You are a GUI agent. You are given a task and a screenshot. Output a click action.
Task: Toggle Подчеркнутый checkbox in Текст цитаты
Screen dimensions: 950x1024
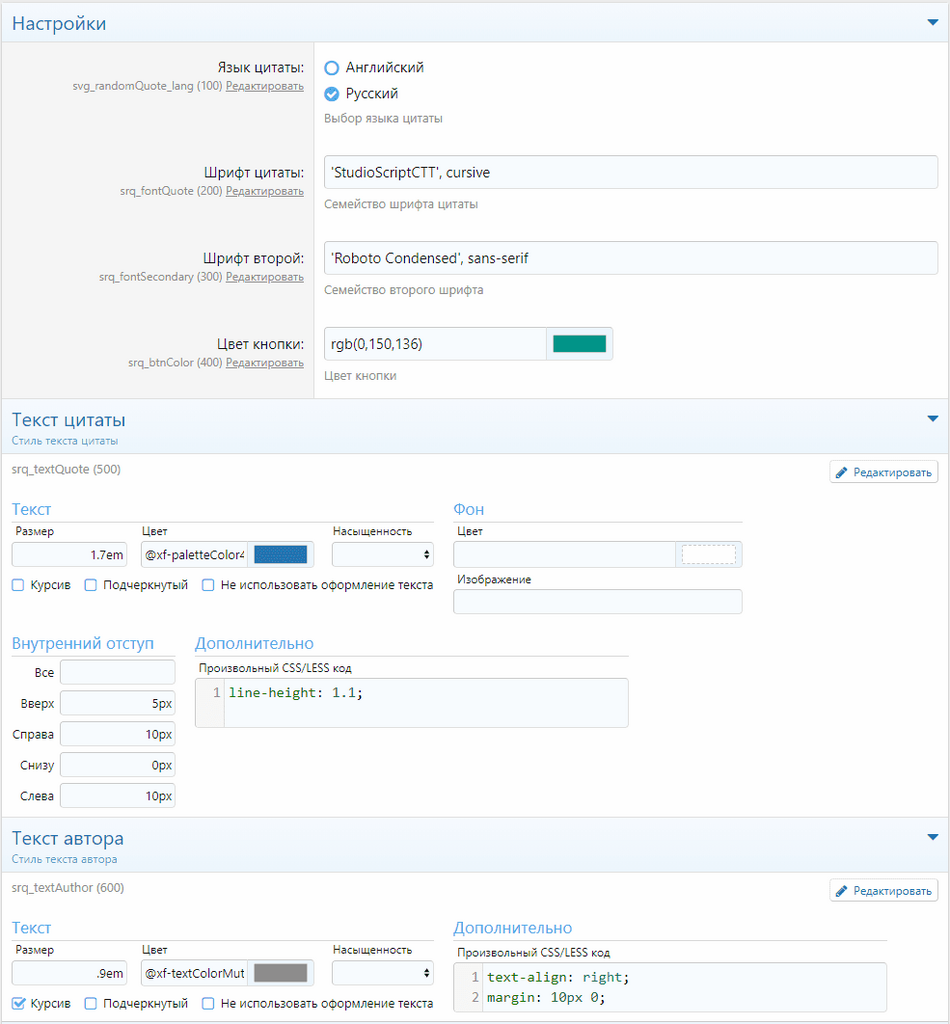[x=91, y=585]
